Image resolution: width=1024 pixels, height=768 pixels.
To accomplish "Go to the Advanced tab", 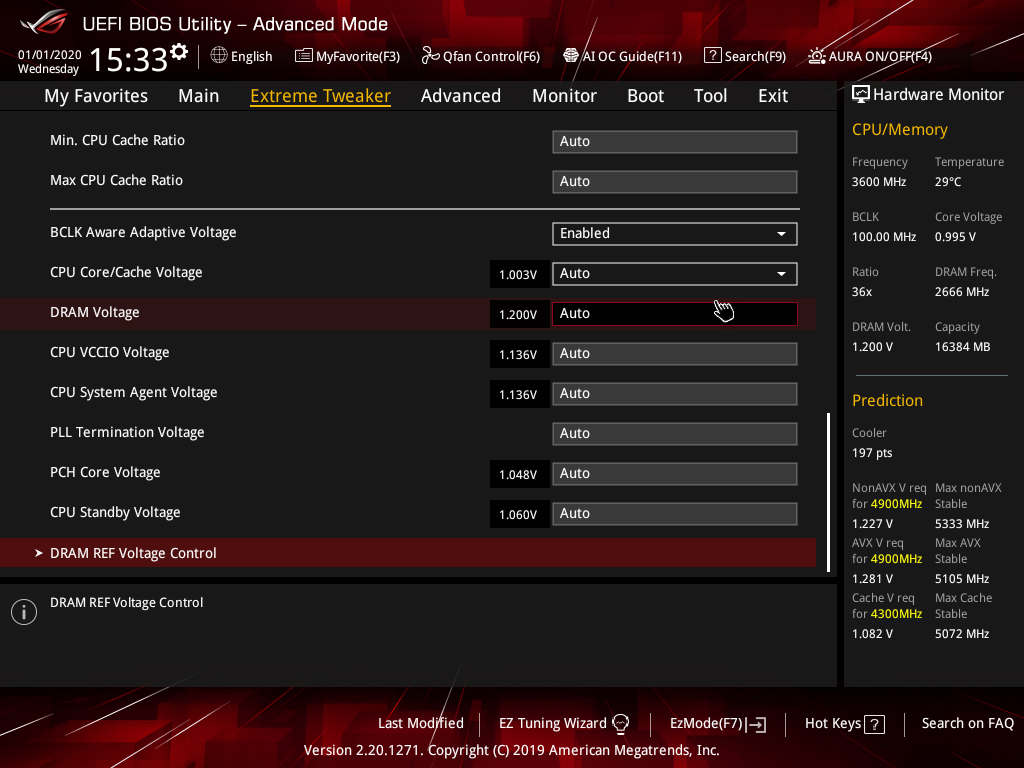I will (461, 96).
